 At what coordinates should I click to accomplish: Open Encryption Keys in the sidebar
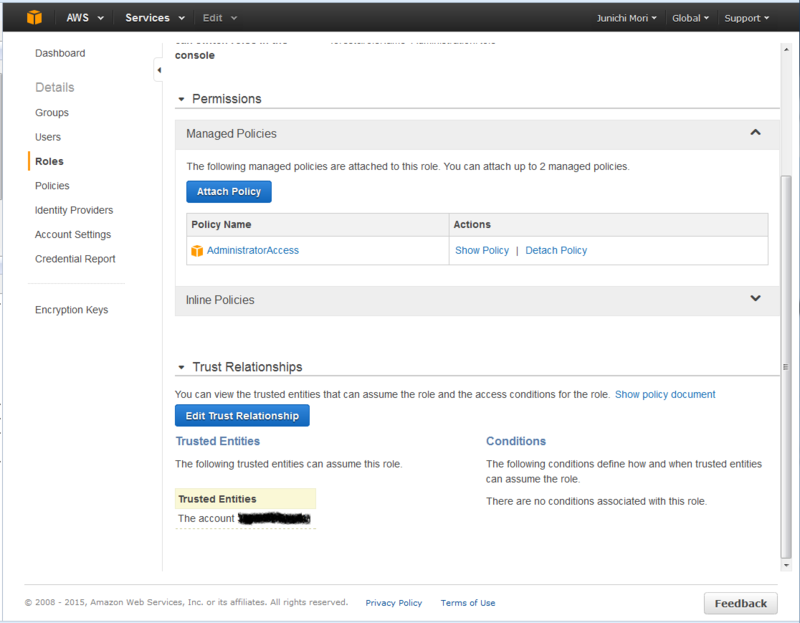(71, 310)
